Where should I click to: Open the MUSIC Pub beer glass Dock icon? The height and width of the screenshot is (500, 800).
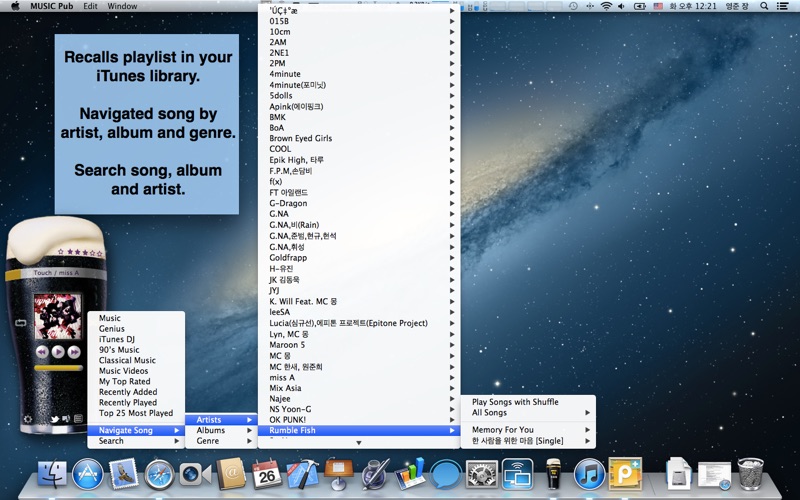point(554,473)
